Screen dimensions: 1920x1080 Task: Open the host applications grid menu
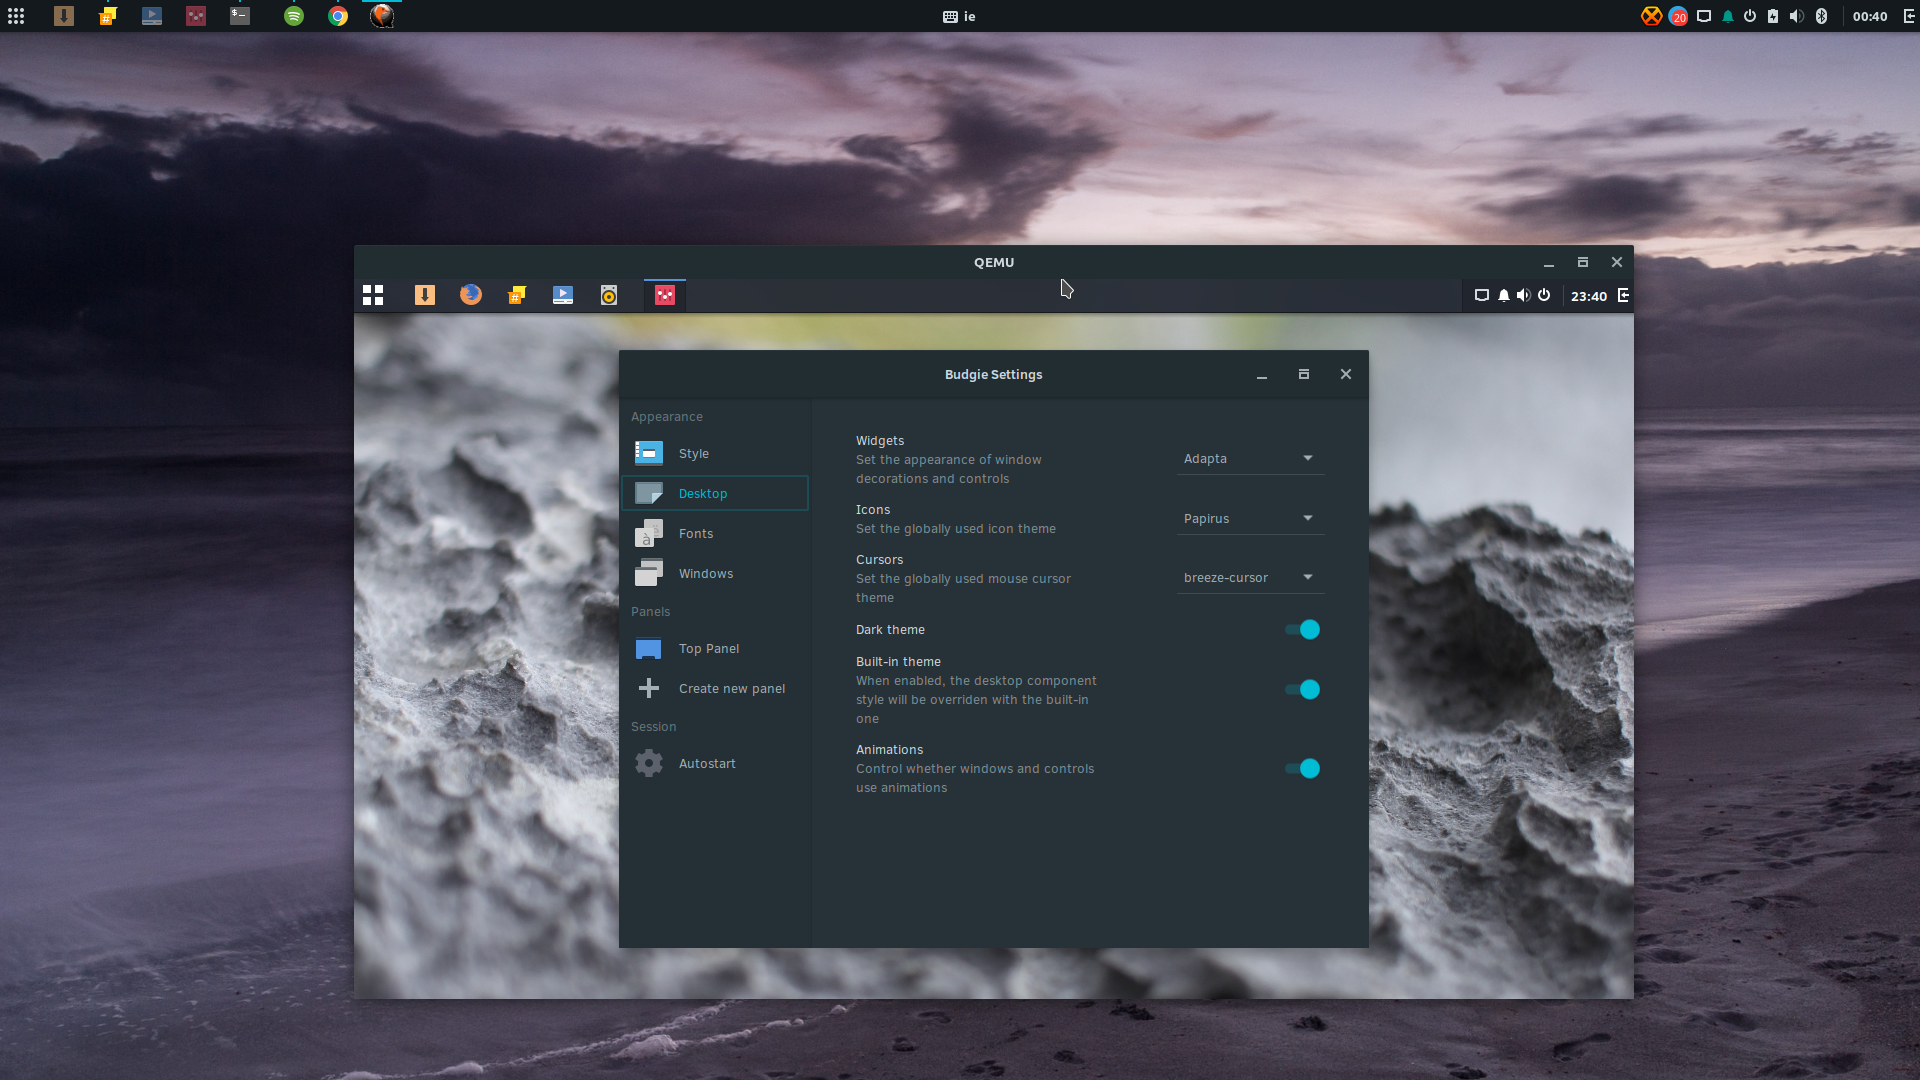click(x=16, y=16)
